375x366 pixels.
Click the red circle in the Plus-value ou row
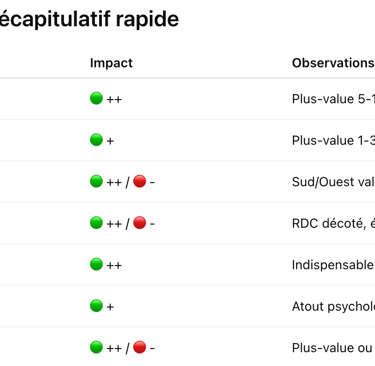pyautogui.click(x=140, y=347)
